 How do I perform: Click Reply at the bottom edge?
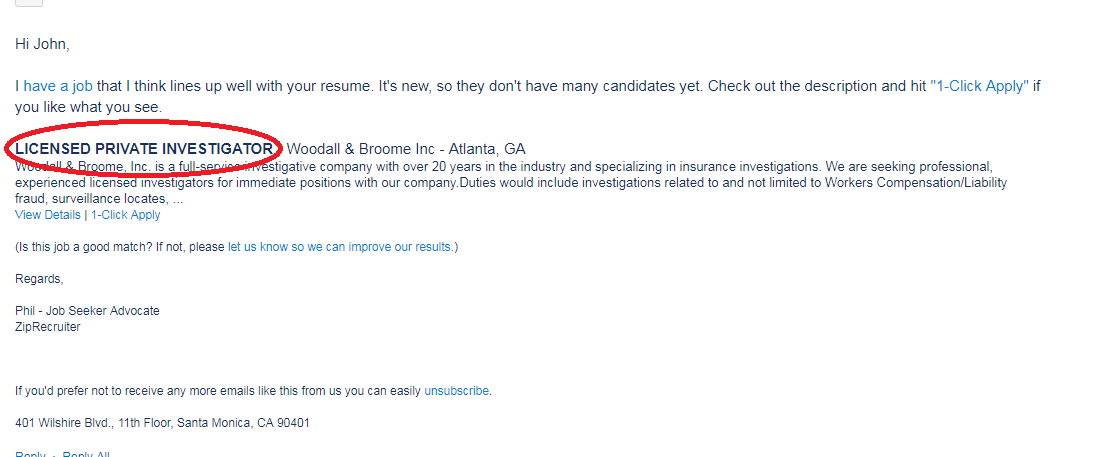pos(30,455)
